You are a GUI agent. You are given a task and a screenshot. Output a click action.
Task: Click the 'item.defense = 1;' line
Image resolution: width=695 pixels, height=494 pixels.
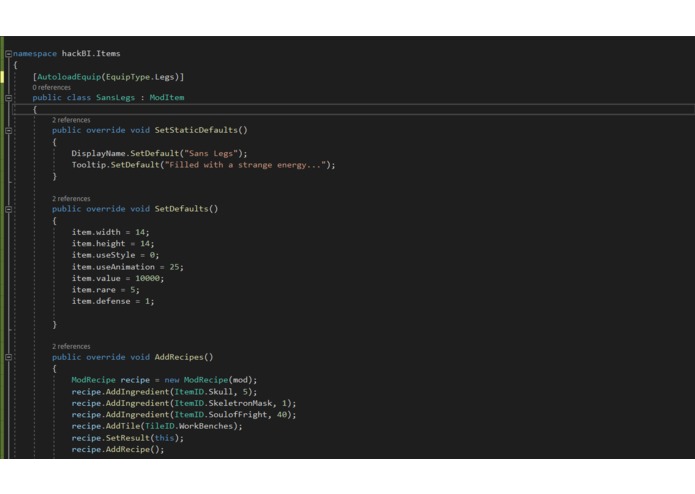(x=113, y=302)
